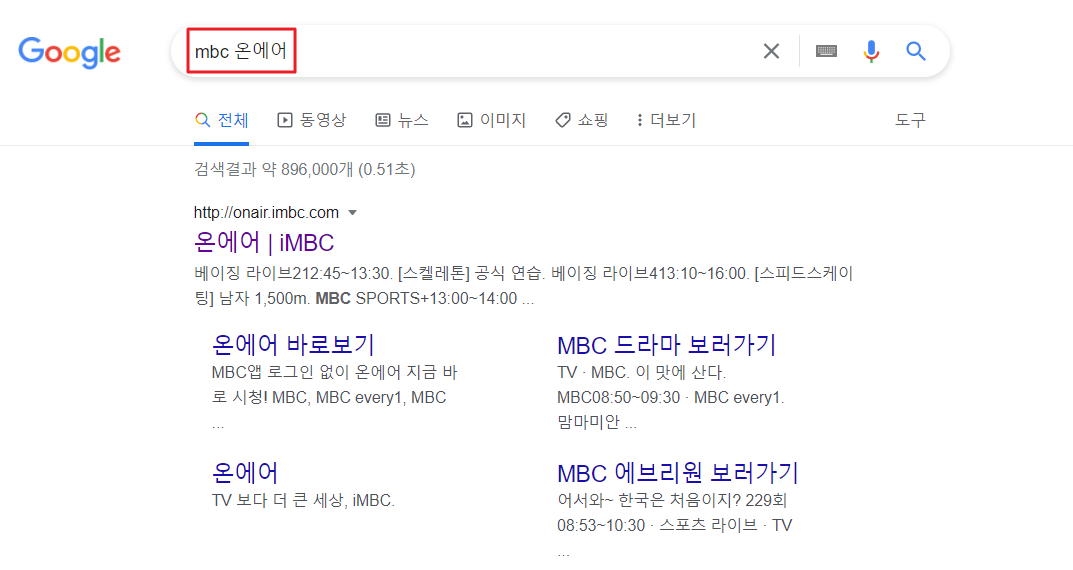The width and height of the screenshot is (1073, 570).
Task: Open the Google logo homepage
Action: click(69, 52)
